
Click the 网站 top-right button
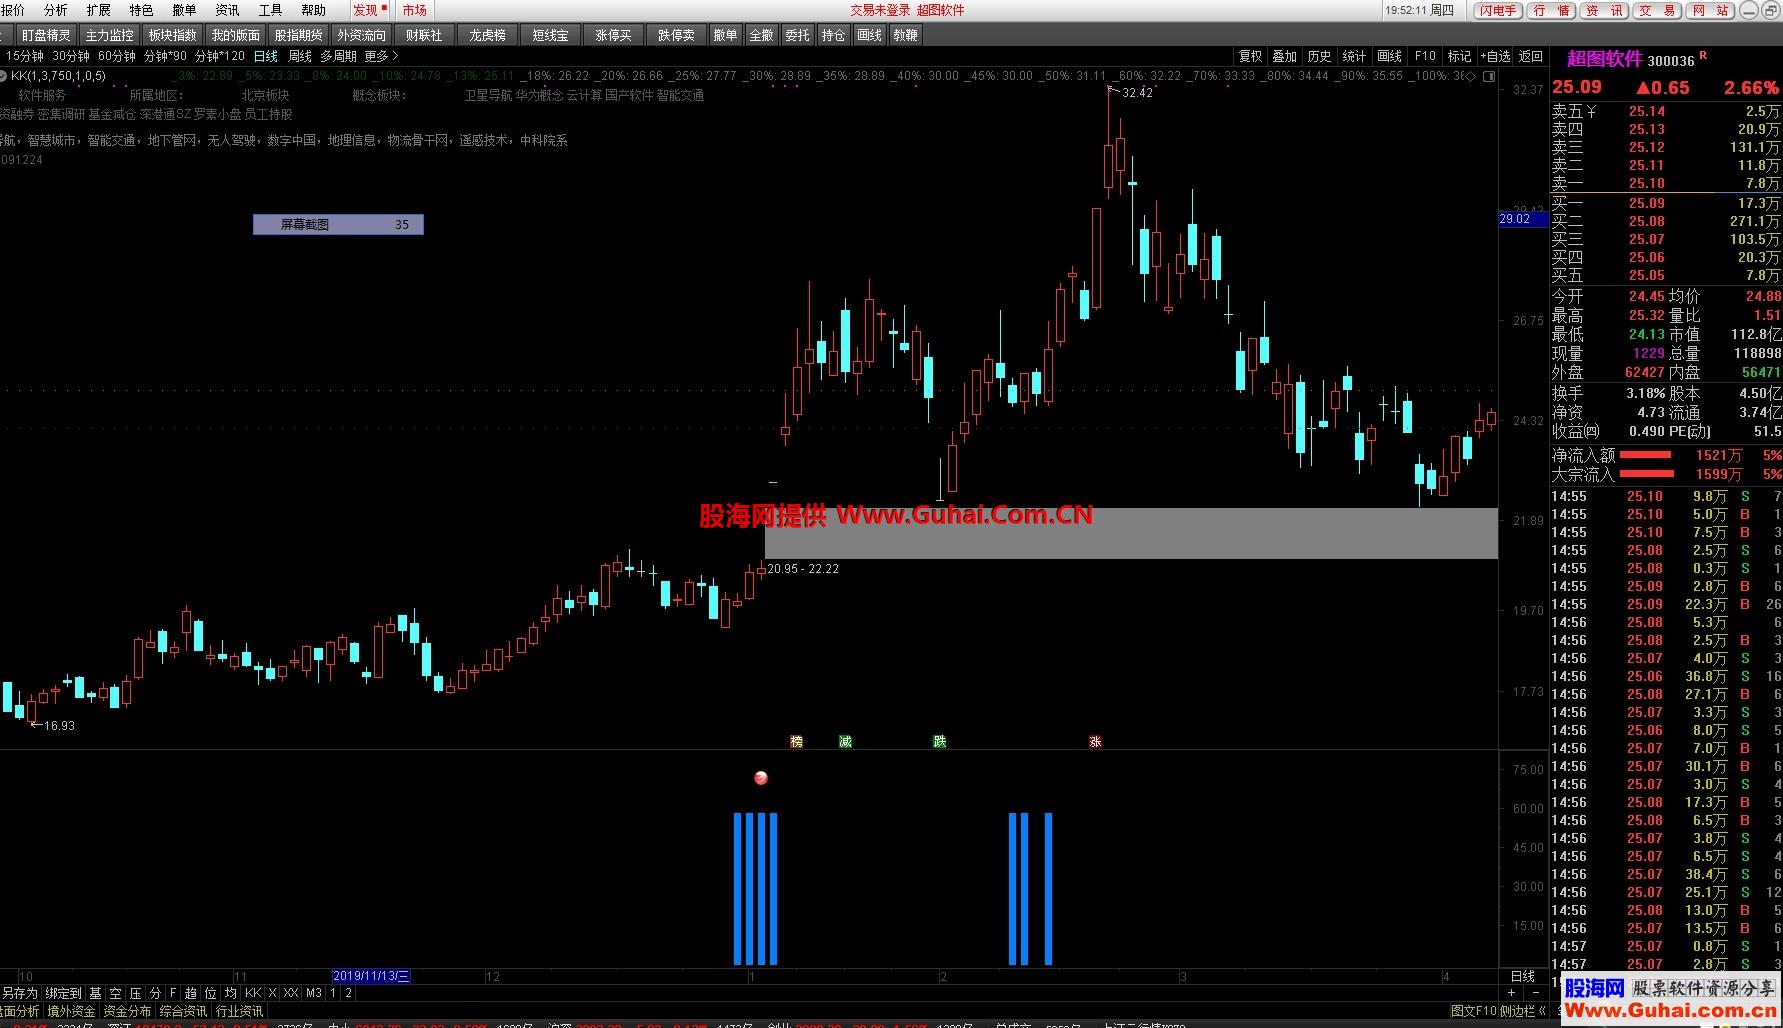point(1710,10)
